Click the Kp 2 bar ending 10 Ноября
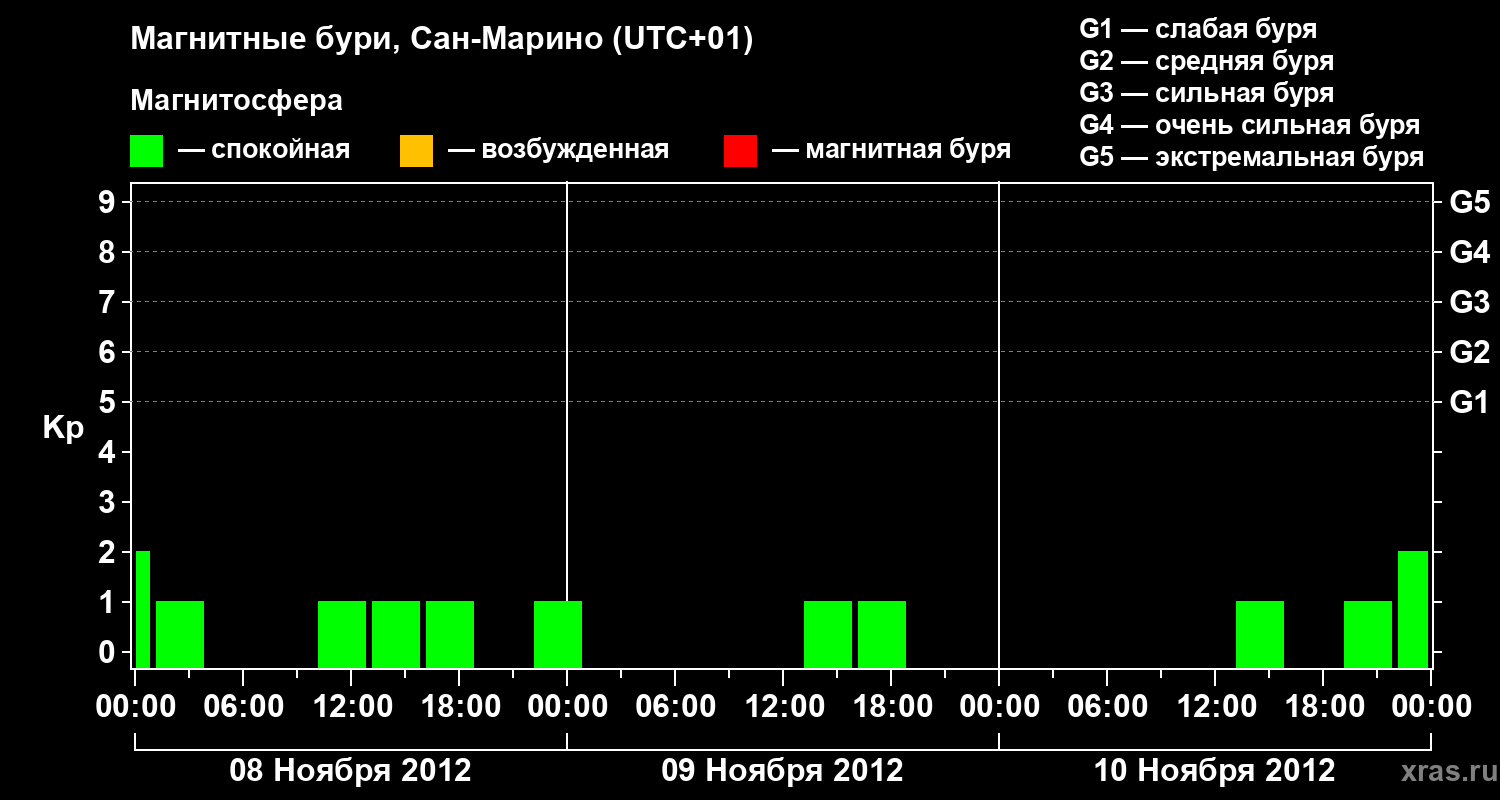 coord(1413,609)
